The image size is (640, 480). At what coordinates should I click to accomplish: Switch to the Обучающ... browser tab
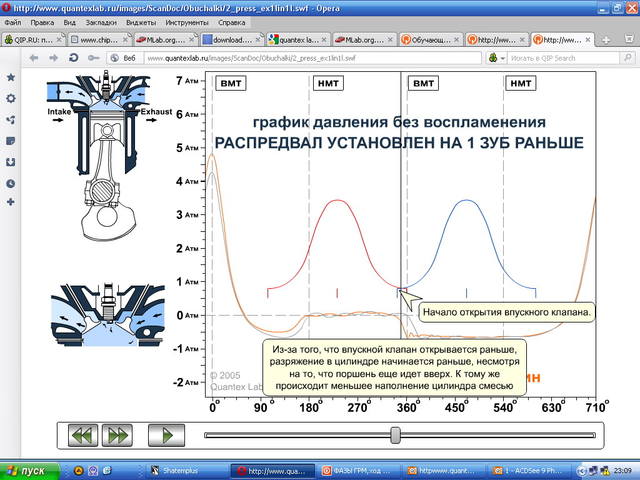429,40
